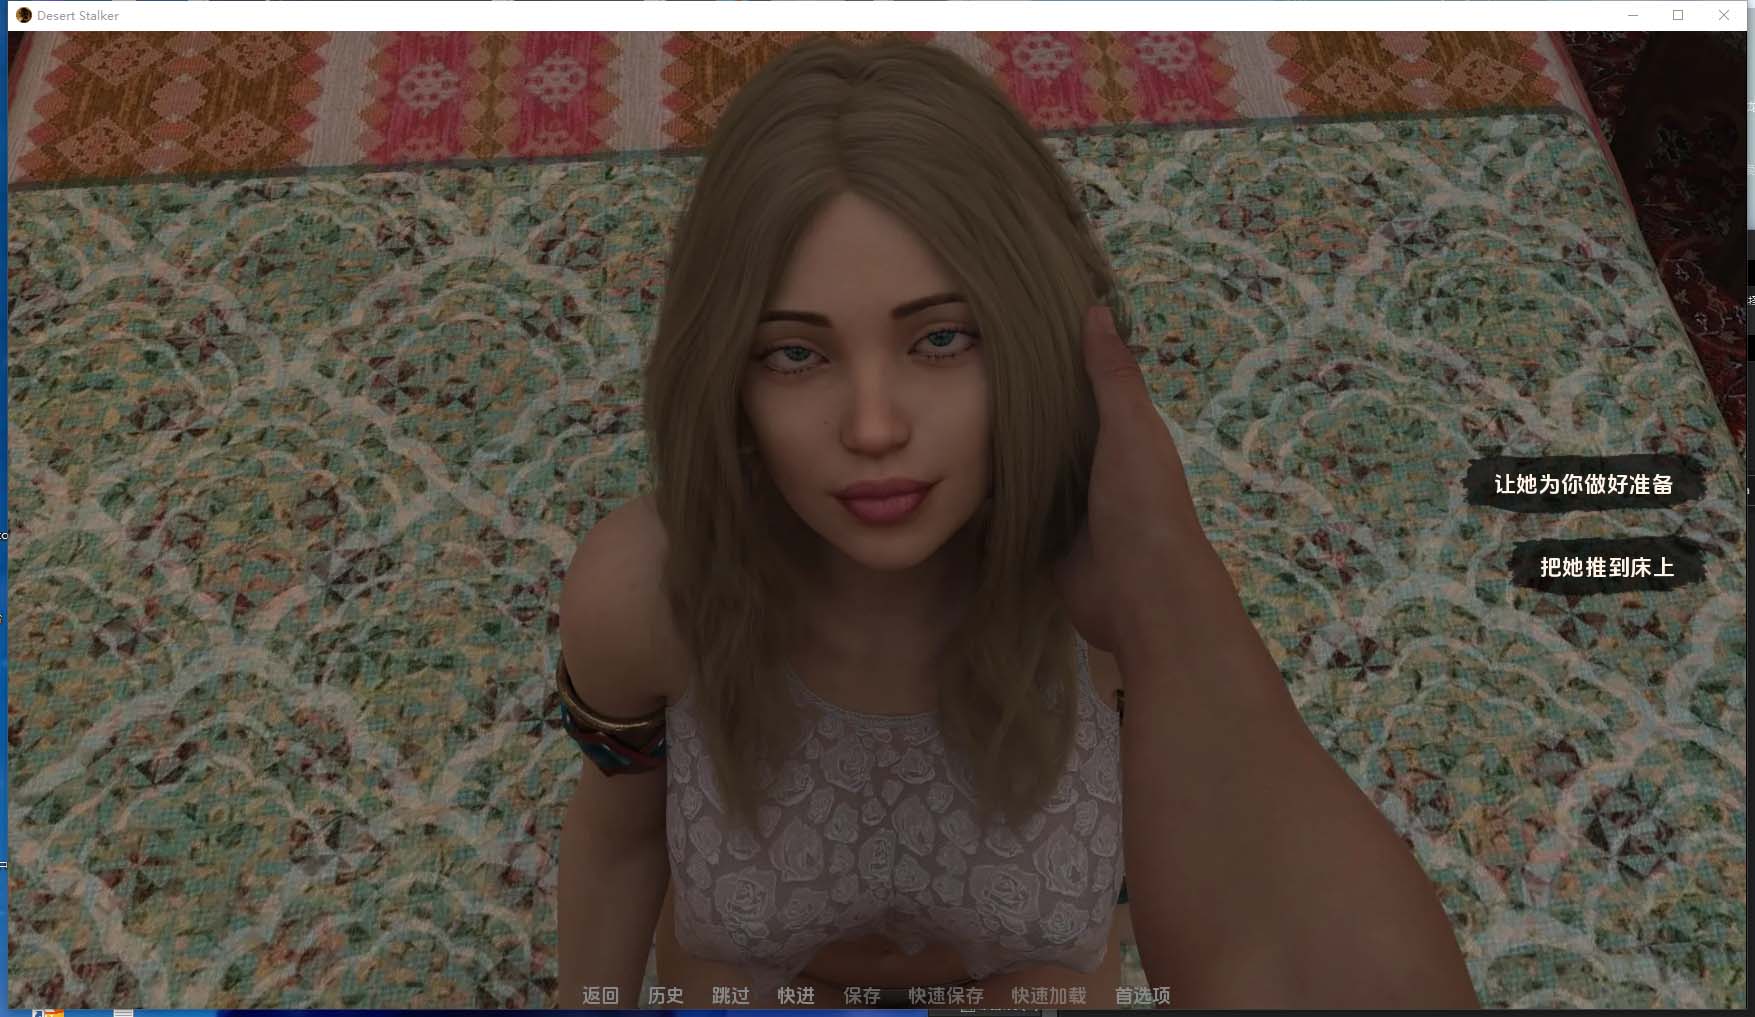
Task: Launch the orange app from the taskbar
Action: coord(53,1012)
